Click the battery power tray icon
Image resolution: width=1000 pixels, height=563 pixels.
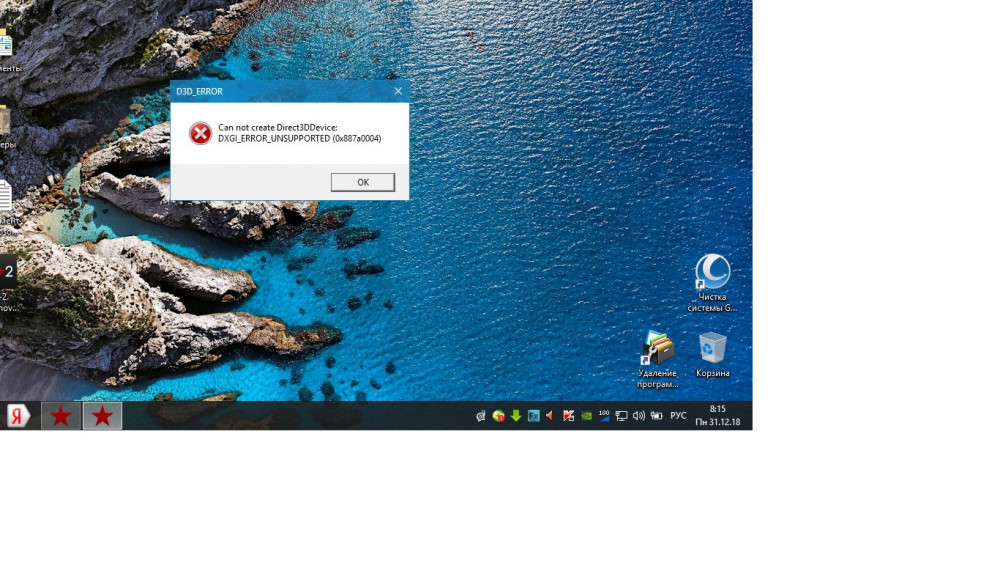click(656, 416)
